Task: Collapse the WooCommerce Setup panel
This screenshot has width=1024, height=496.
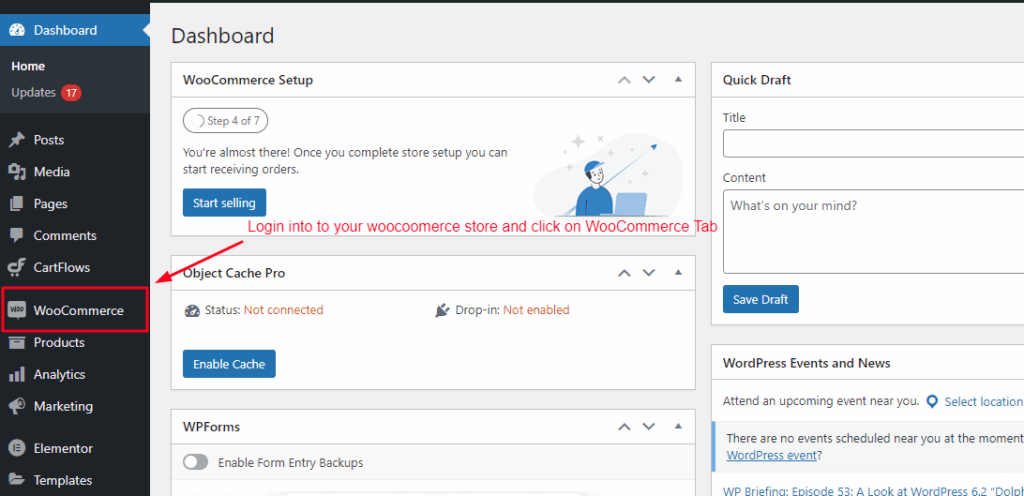Action: coord(677,79)
